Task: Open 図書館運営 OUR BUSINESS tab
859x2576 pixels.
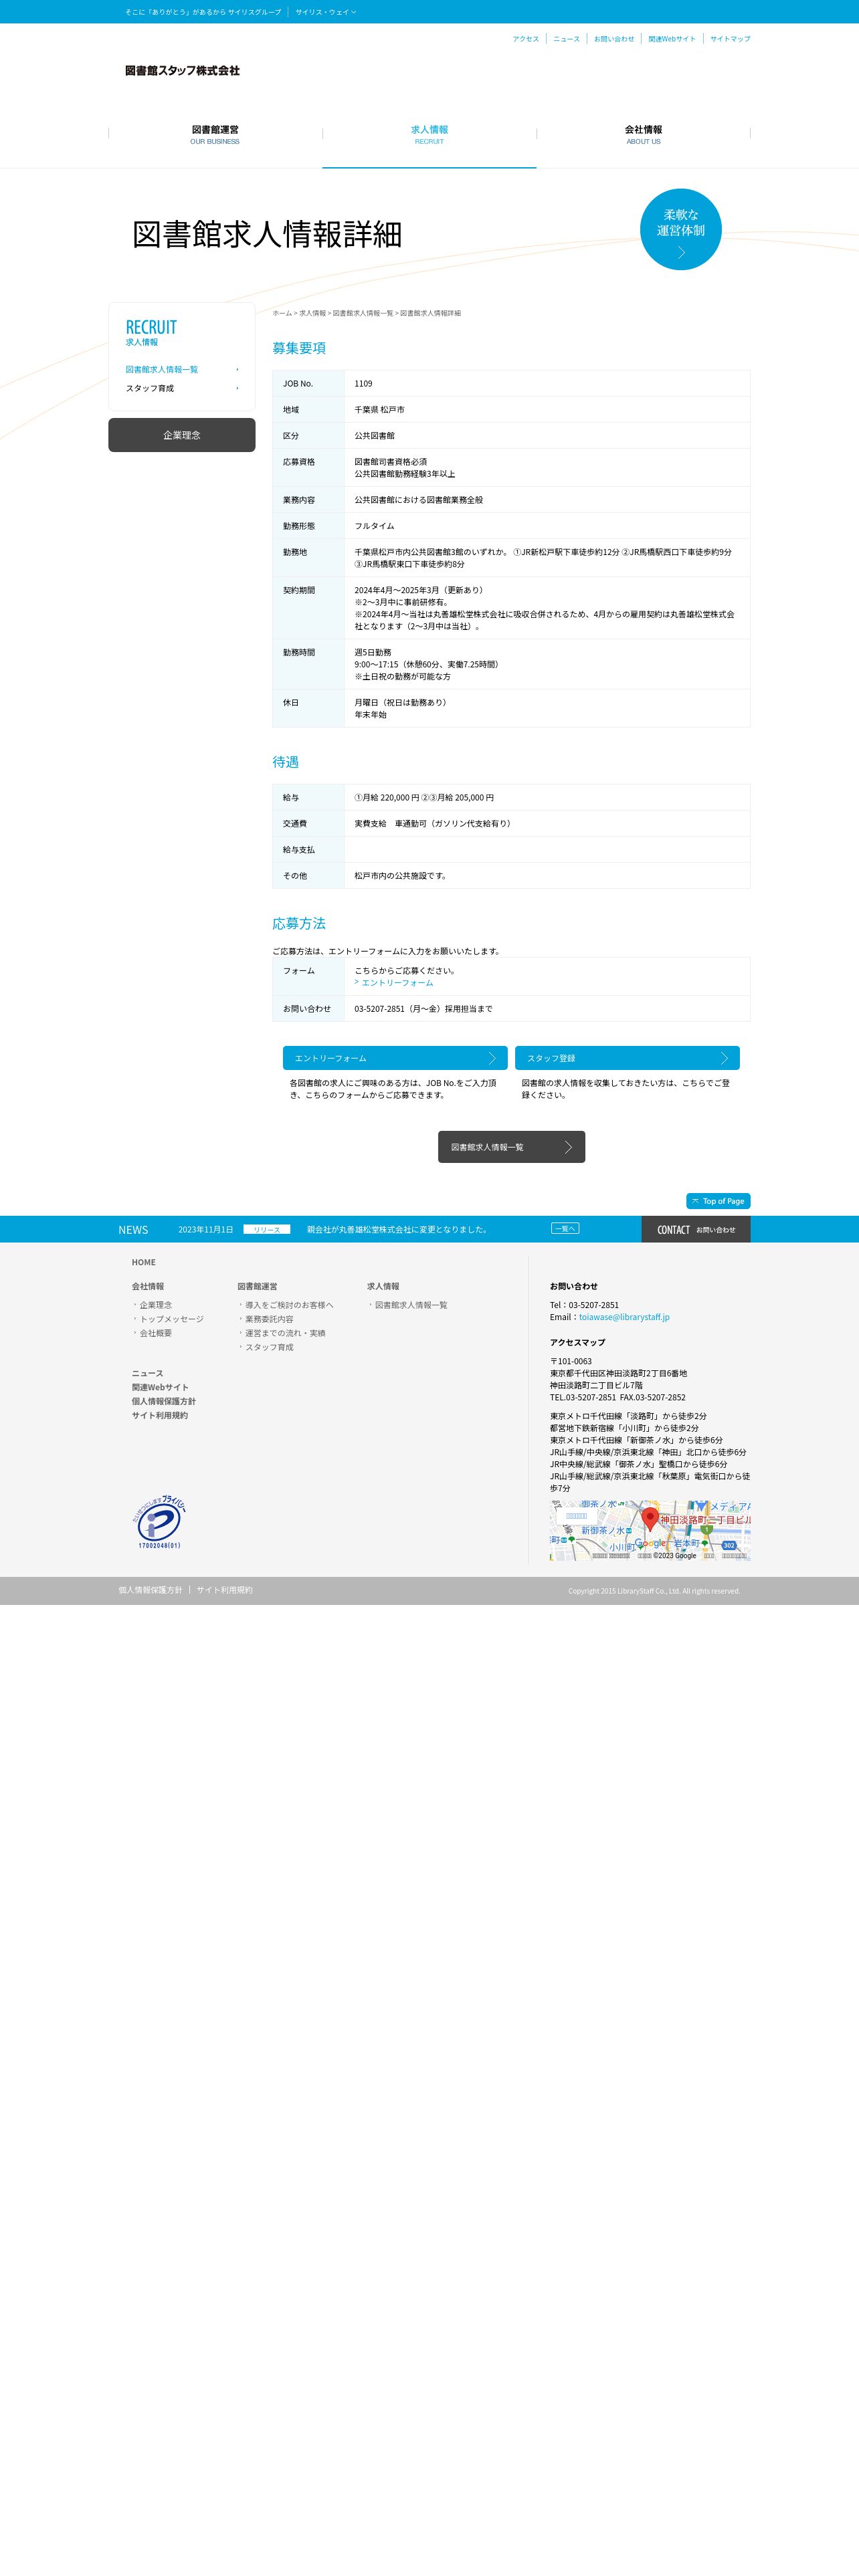Action: coord(215,134)
